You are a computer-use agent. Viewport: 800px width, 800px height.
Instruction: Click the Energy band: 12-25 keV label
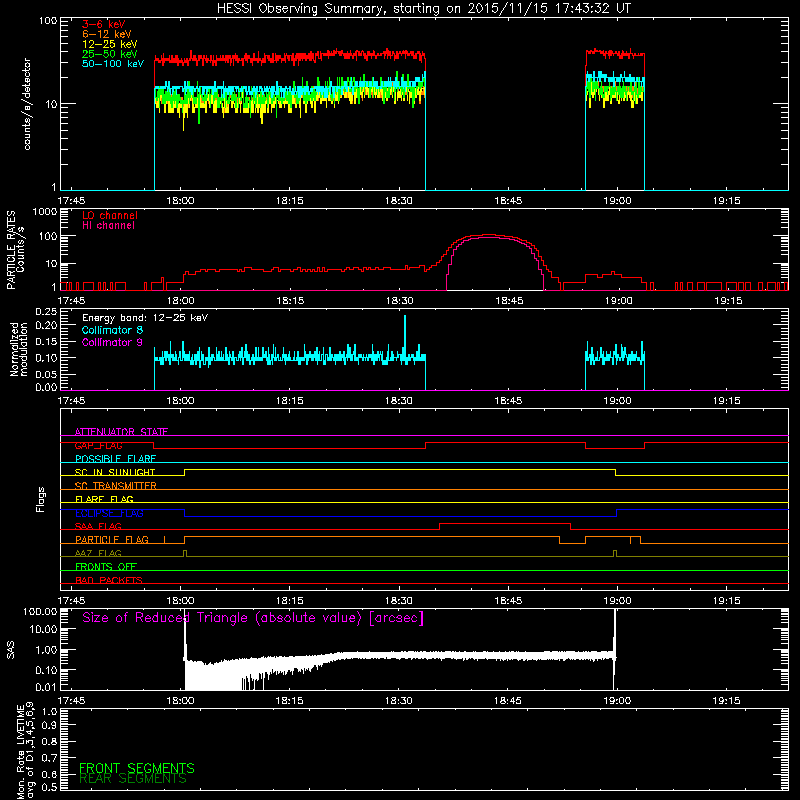(145, 318)
